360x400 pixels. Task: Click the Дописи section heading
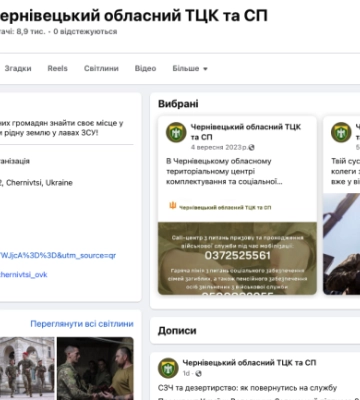[177, 331]
